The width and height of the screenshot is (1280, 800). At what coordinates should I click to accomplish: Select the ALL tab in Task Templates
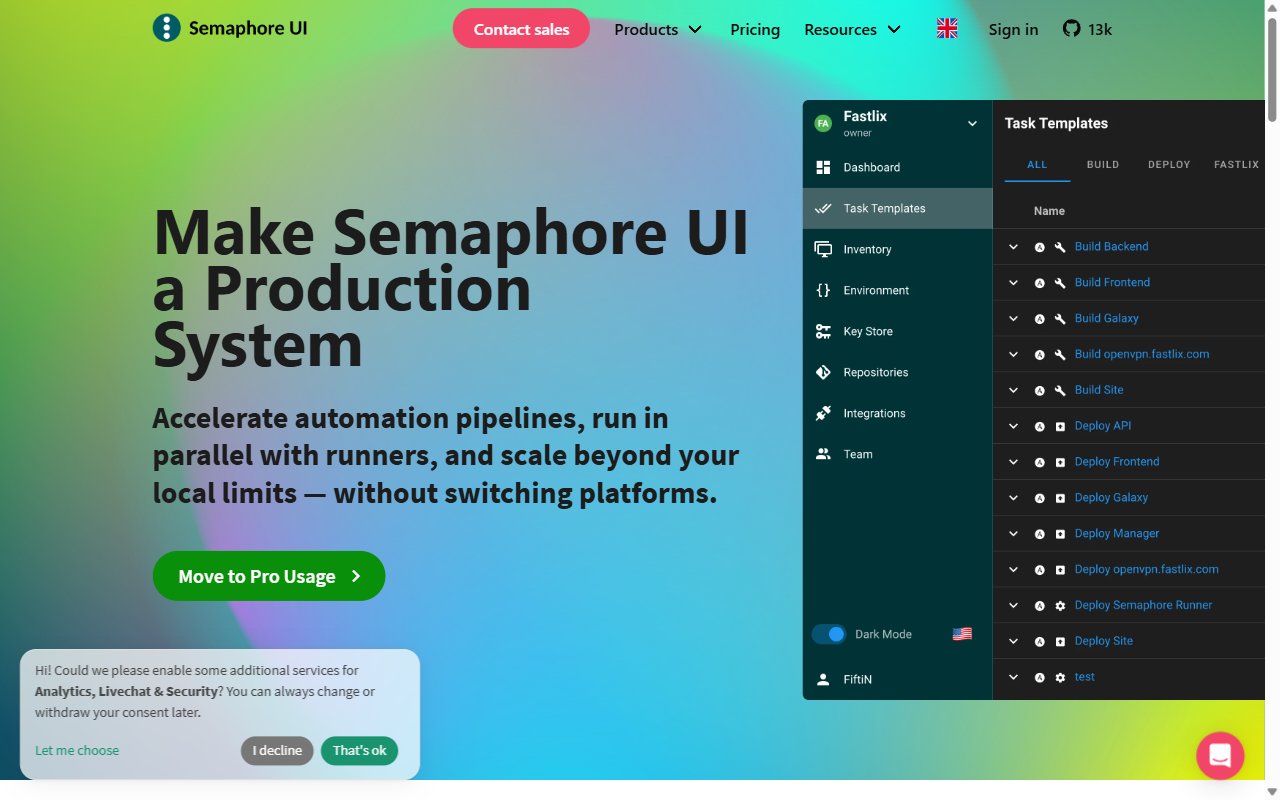click(x=1037, y=164)
